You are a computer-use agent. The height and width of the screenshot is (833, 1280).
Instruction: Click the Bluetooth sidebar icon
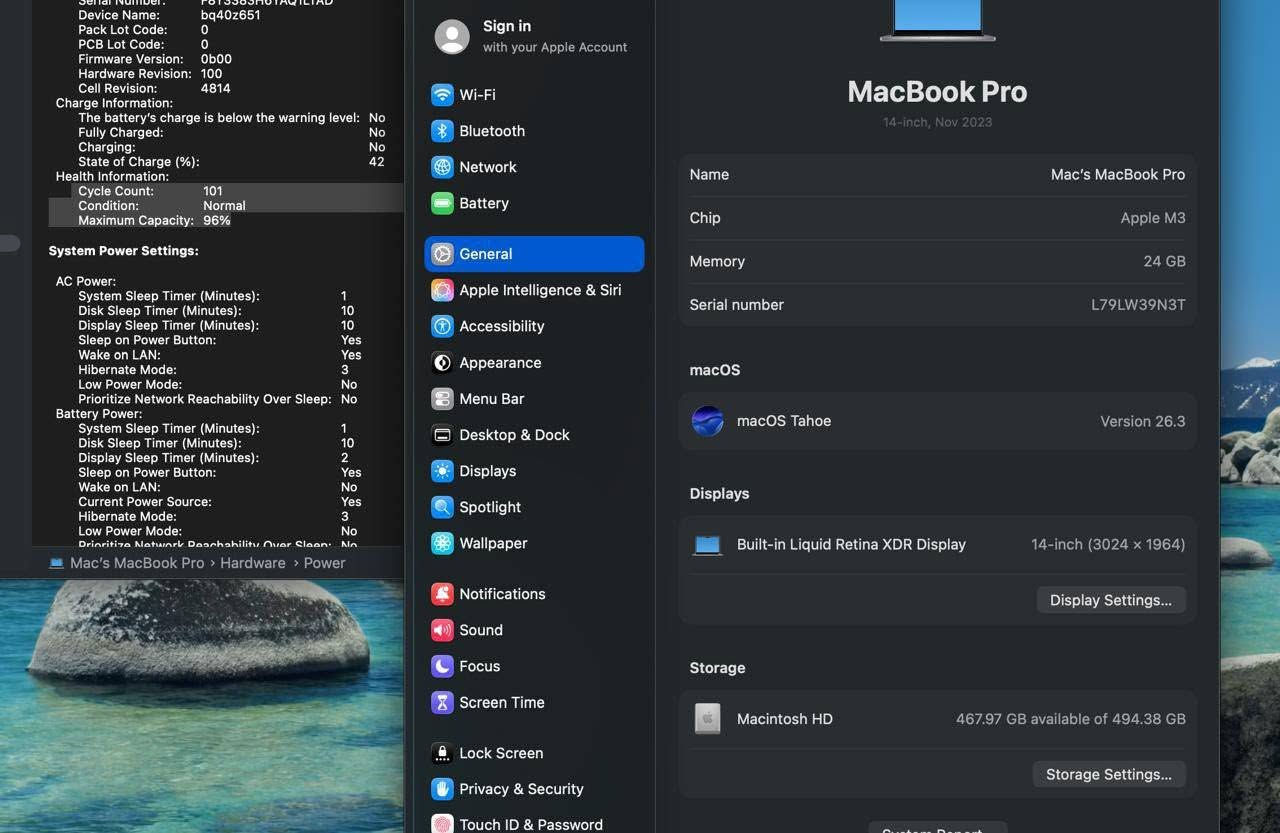point(442,131)
